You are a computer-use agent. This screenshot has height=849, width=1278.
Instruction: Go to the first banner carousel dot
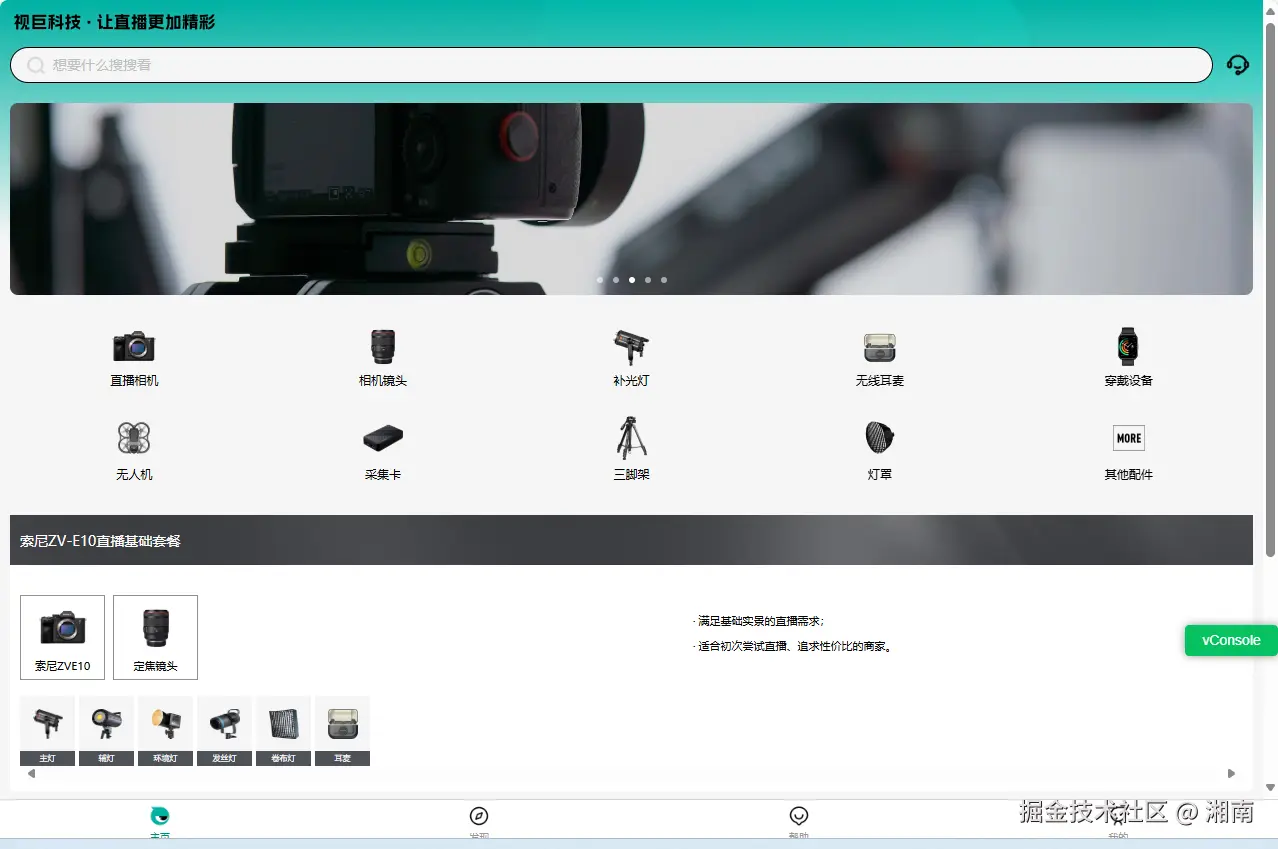click(x=600, y=280)
